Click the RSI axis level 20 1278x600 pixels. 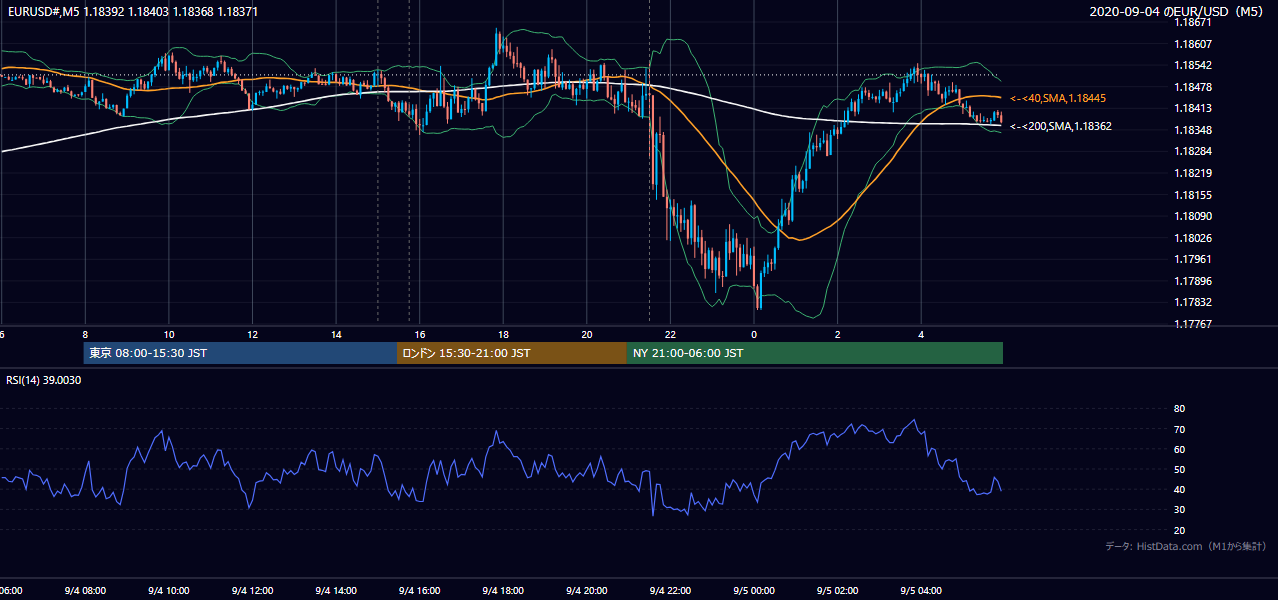(1179, 530)
